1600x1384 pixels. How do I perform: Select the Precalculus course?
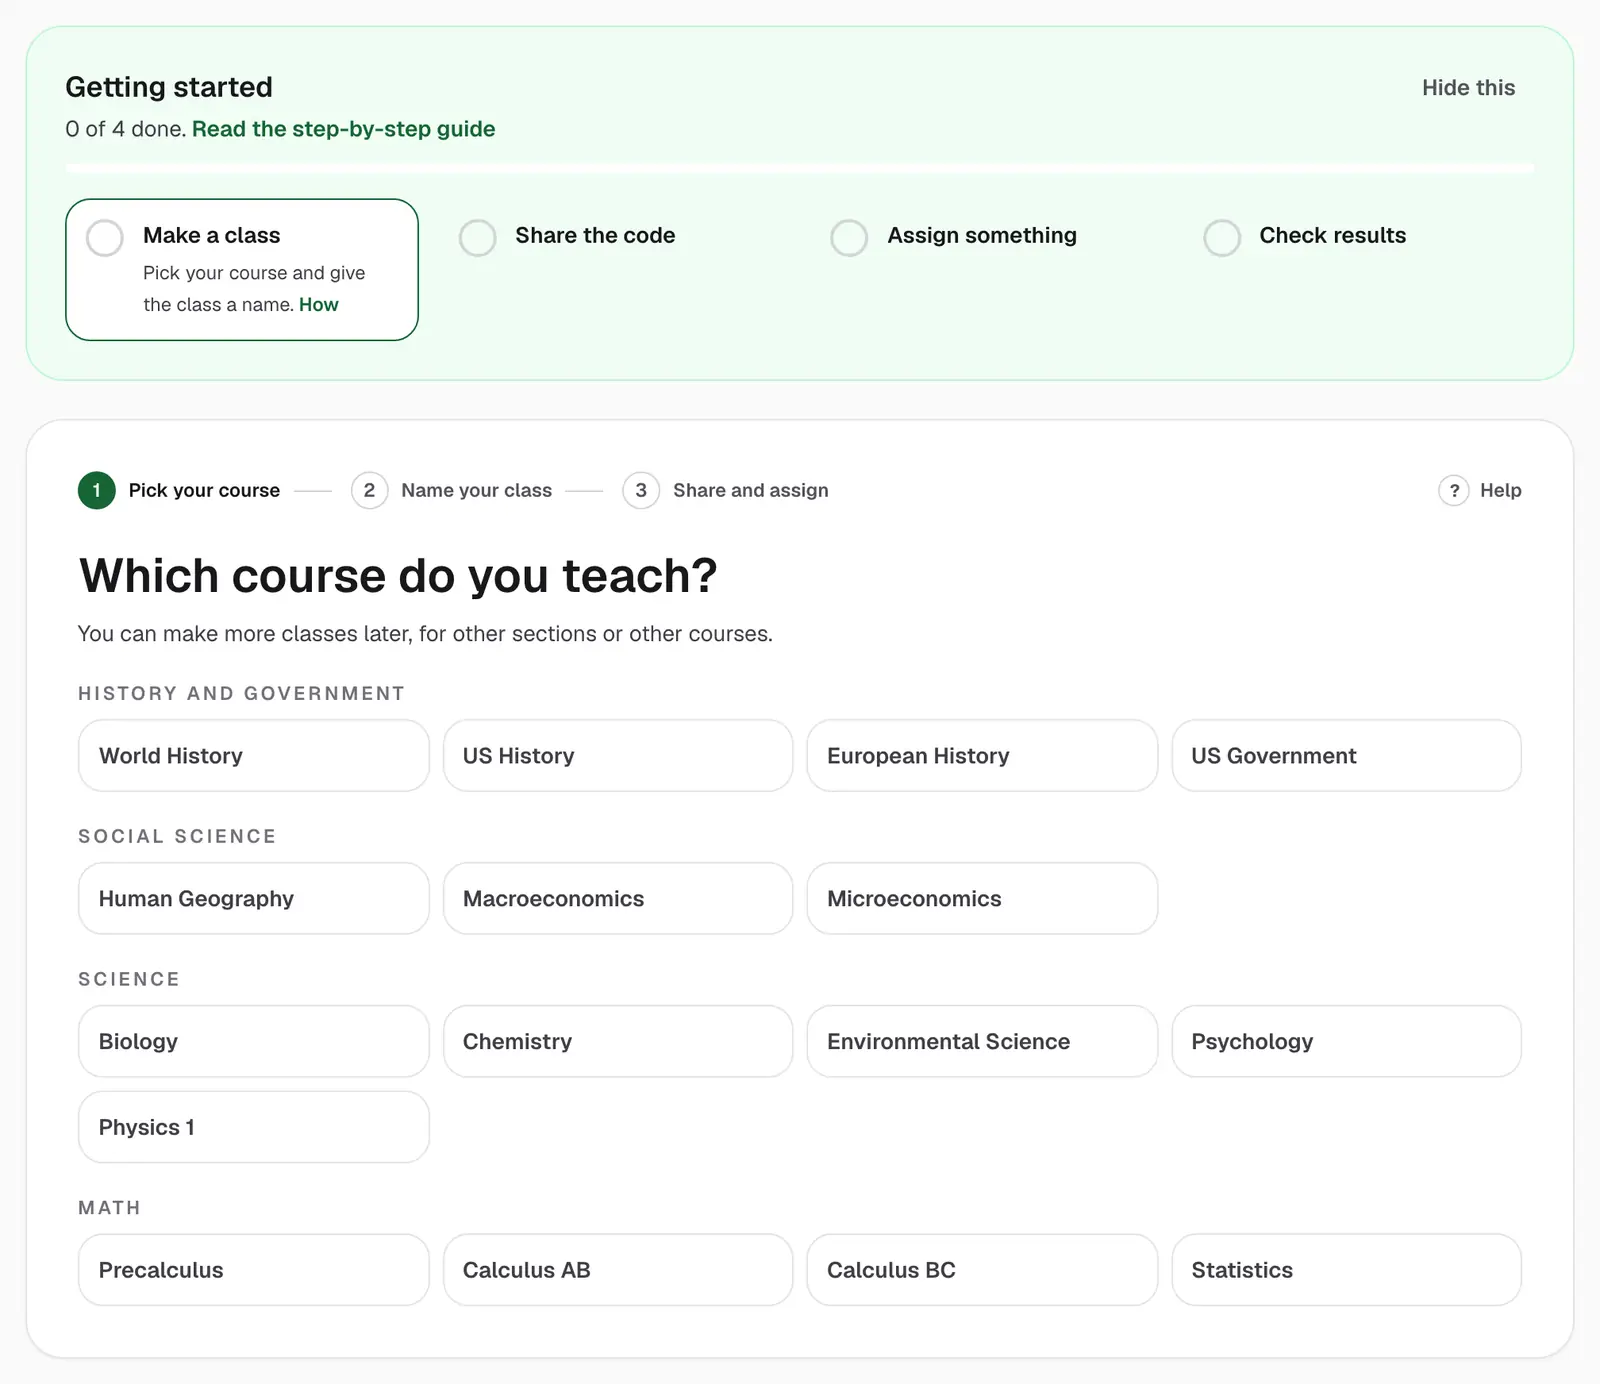(x=254, y=1270)
